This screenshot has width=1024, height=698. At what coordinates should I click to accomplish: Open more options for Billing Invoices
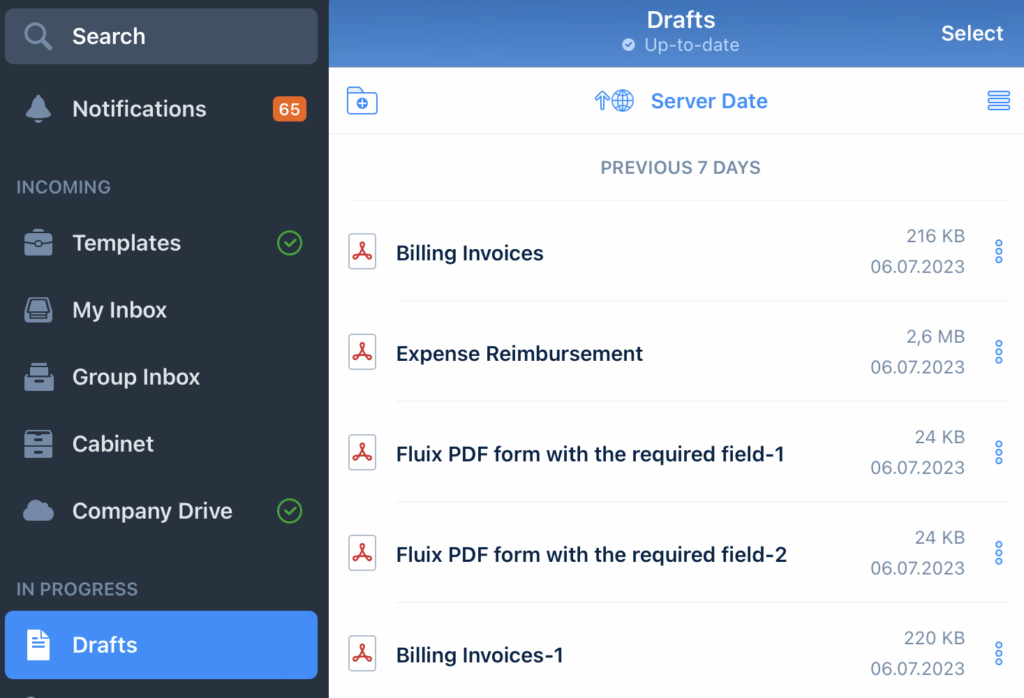pos(998,252)
